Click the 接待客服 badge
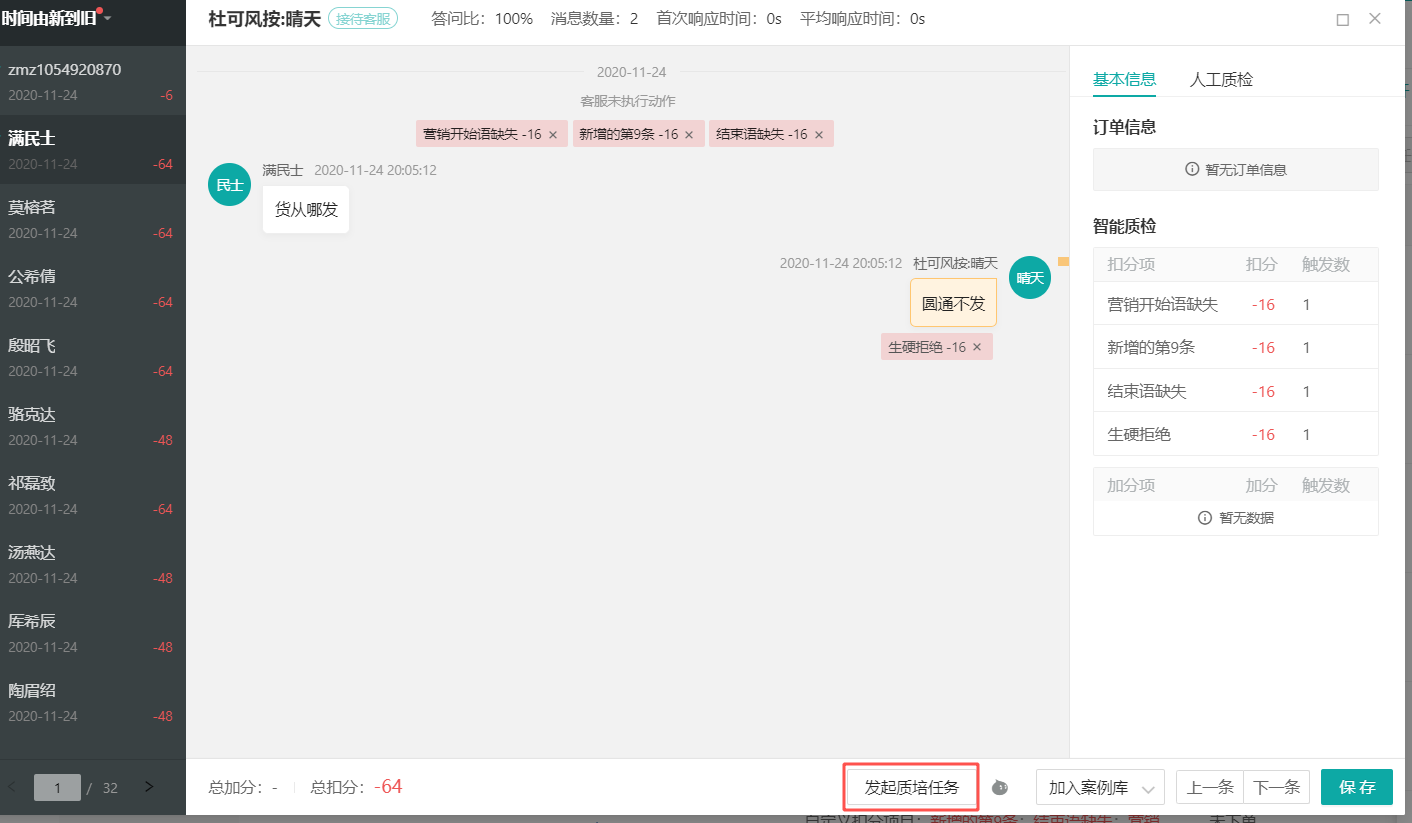 [363, 19]
